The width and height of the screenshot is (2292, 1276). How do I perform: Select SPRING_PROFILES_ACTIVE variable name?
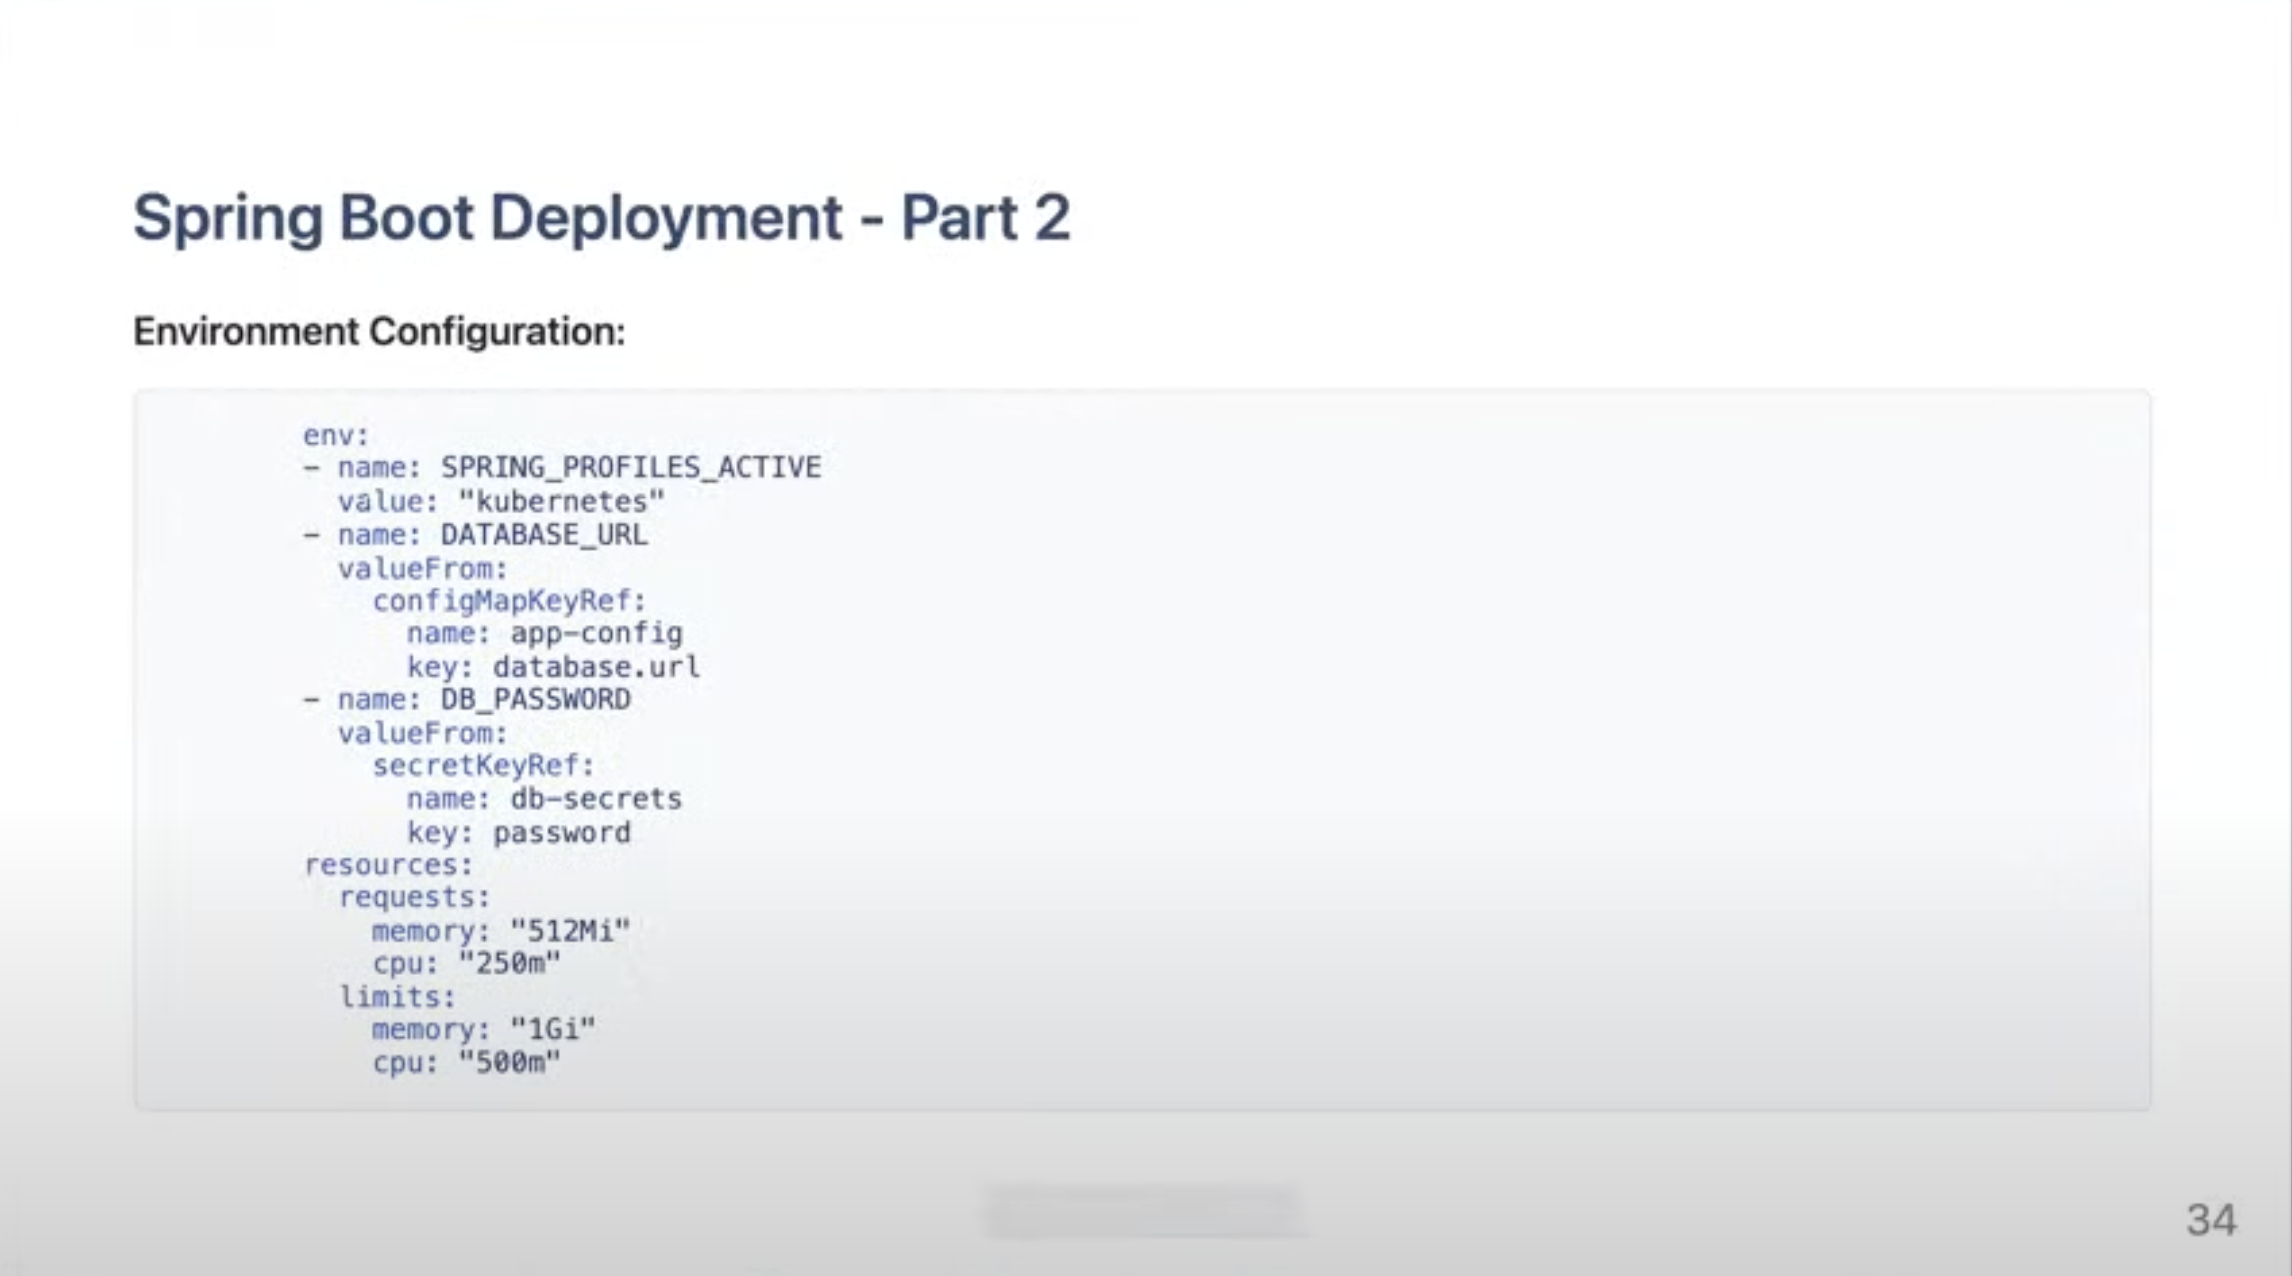coord(630,467)
